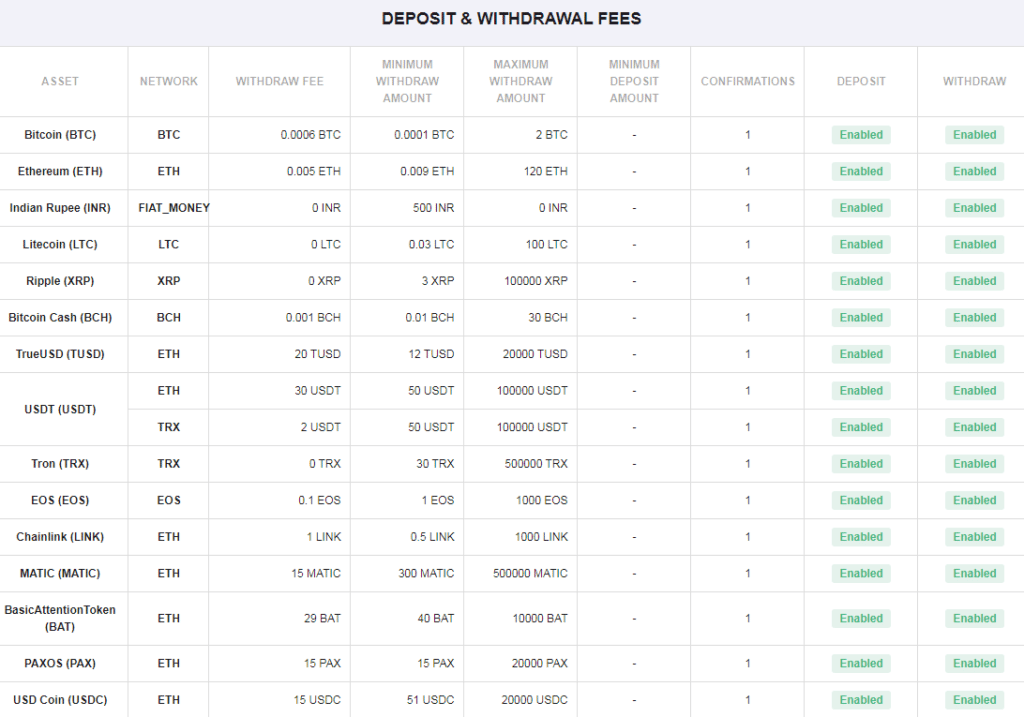Click the MAXIMUM WITHDRAW AMOUNT header

point(520,81)
